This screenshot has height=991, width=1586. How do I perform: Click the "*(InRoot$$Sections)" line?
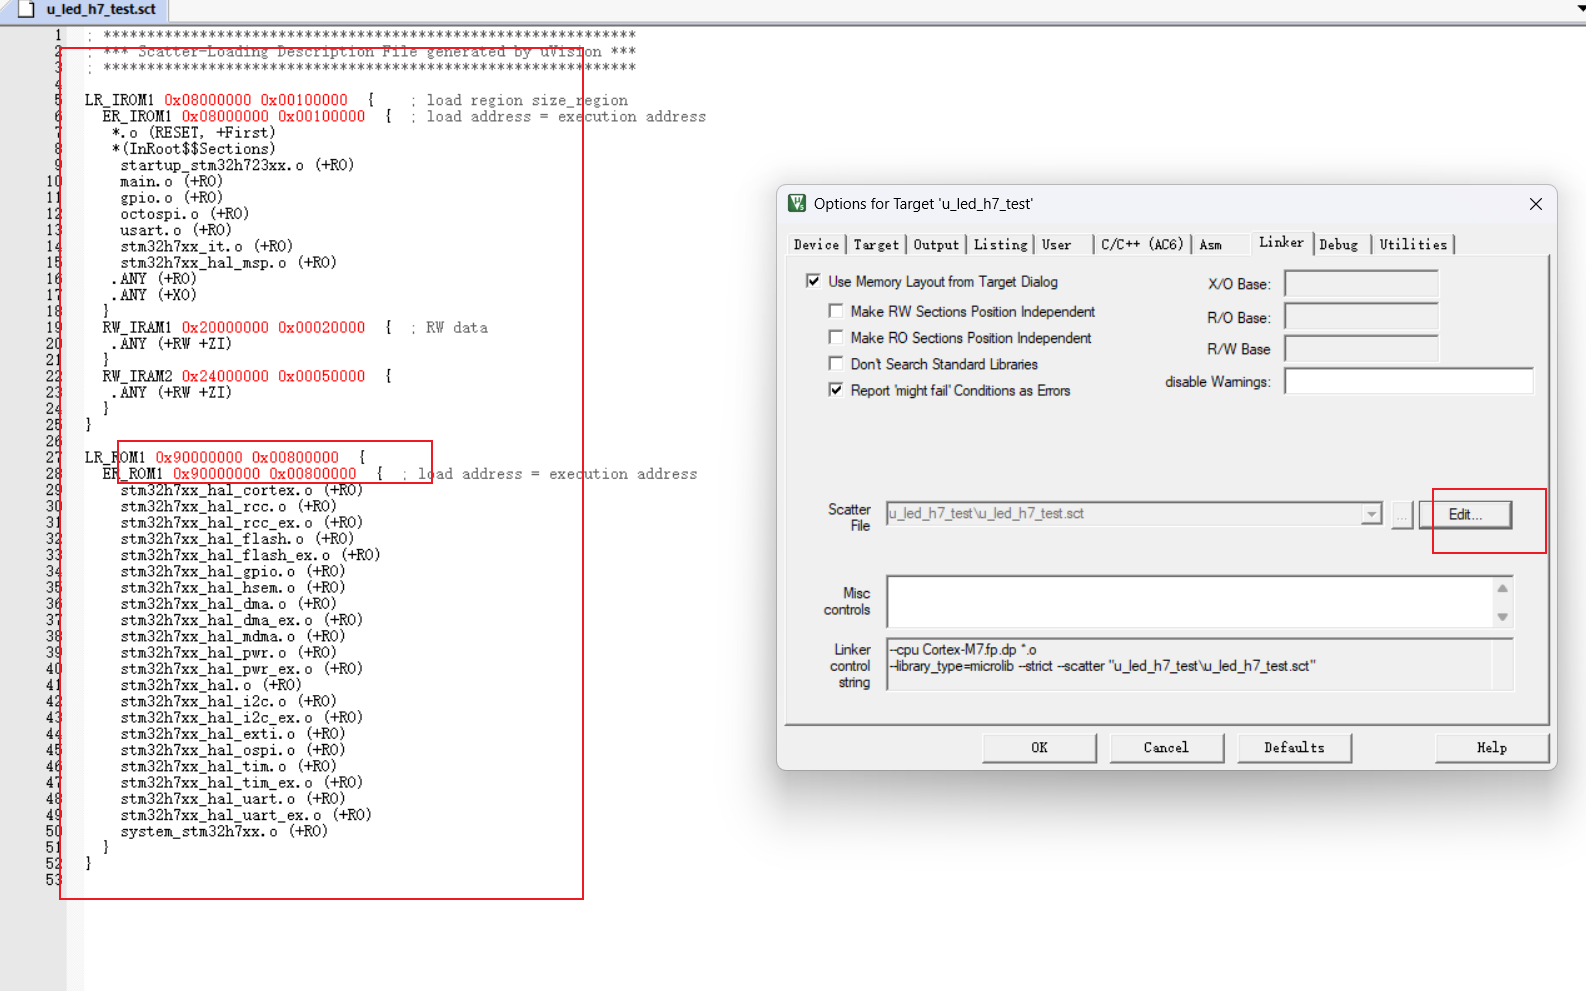(194, 149)
